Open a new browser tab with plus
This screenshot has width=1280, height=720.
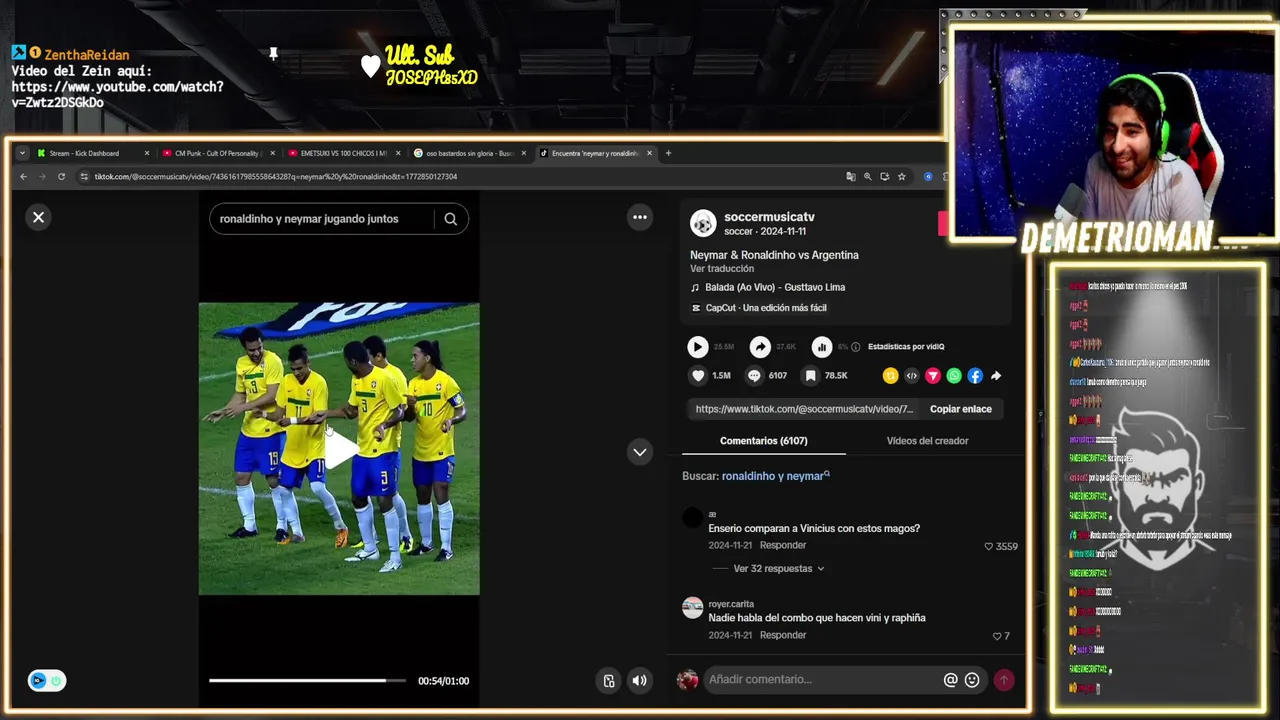click(x=668, y=153)
